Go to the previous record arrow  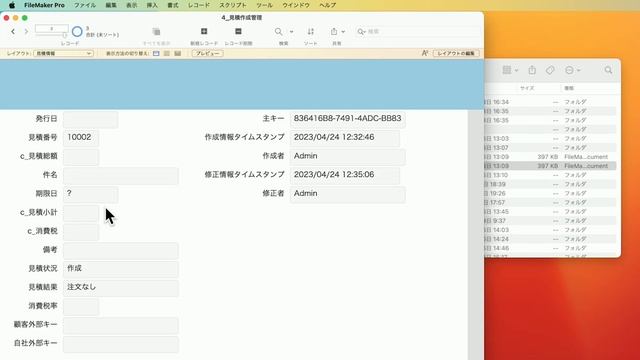coord(13,31)
